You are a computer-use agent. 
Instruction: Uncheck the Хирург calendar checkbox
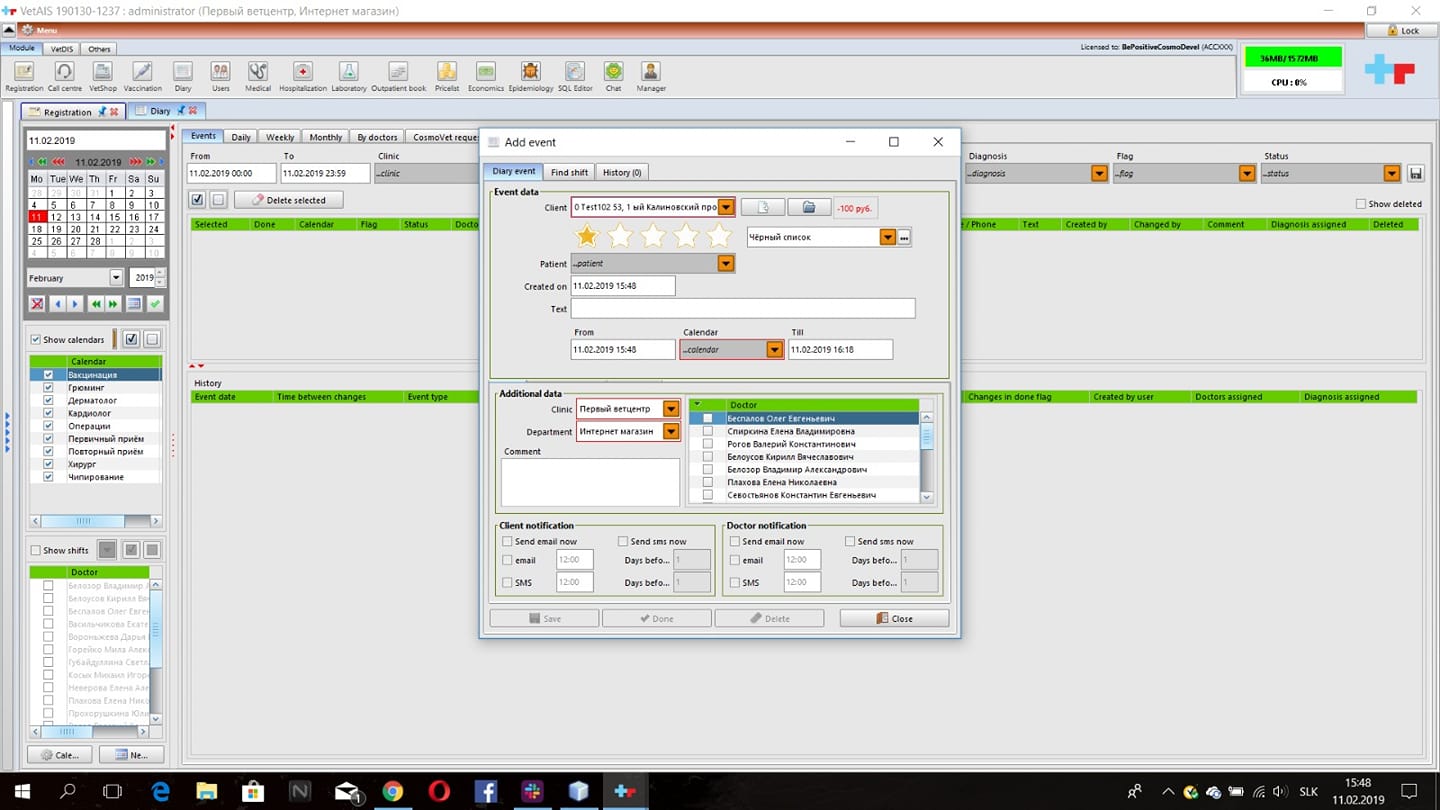tap(48, 464)
